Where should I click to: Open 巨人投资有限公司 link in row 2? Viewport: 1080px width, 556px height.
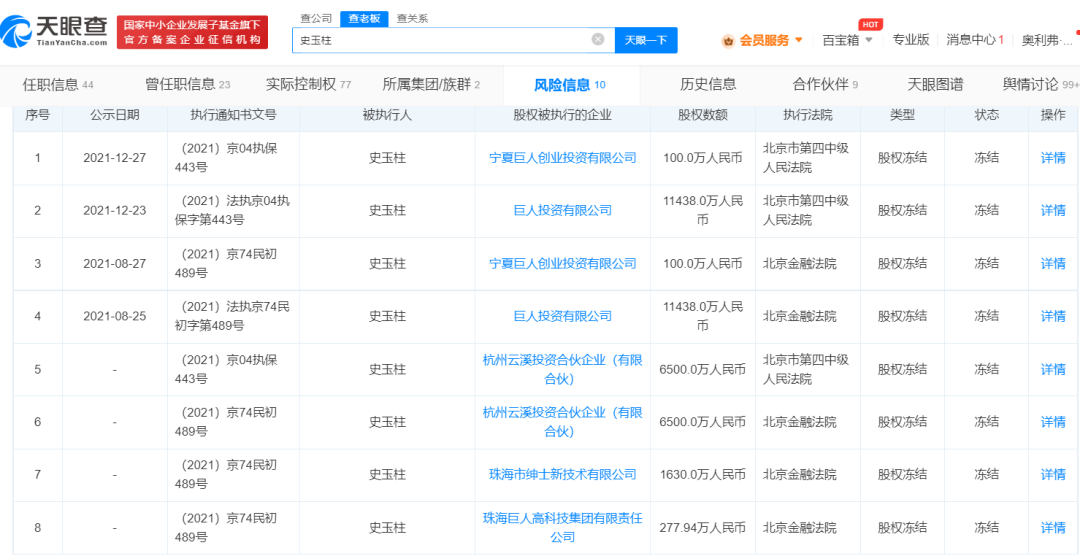562,211
